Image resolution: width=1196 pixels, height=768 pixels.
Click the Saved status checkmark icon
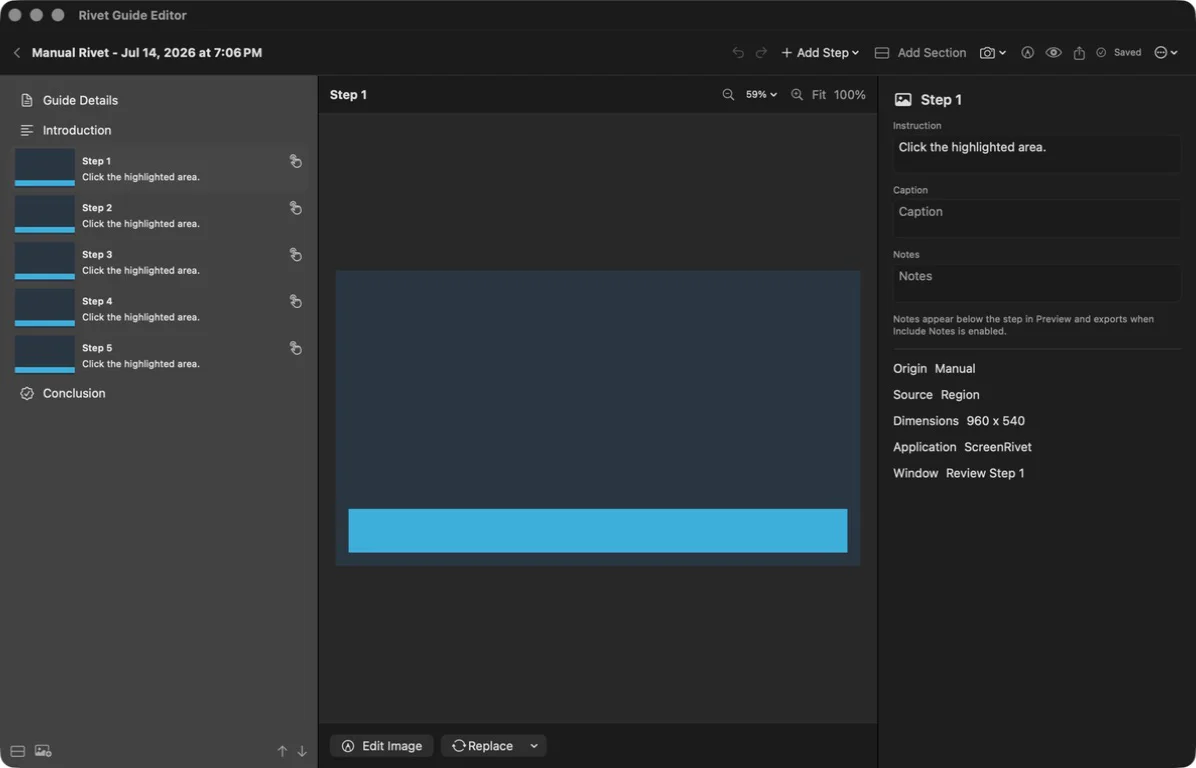[x=1101, y=53]
